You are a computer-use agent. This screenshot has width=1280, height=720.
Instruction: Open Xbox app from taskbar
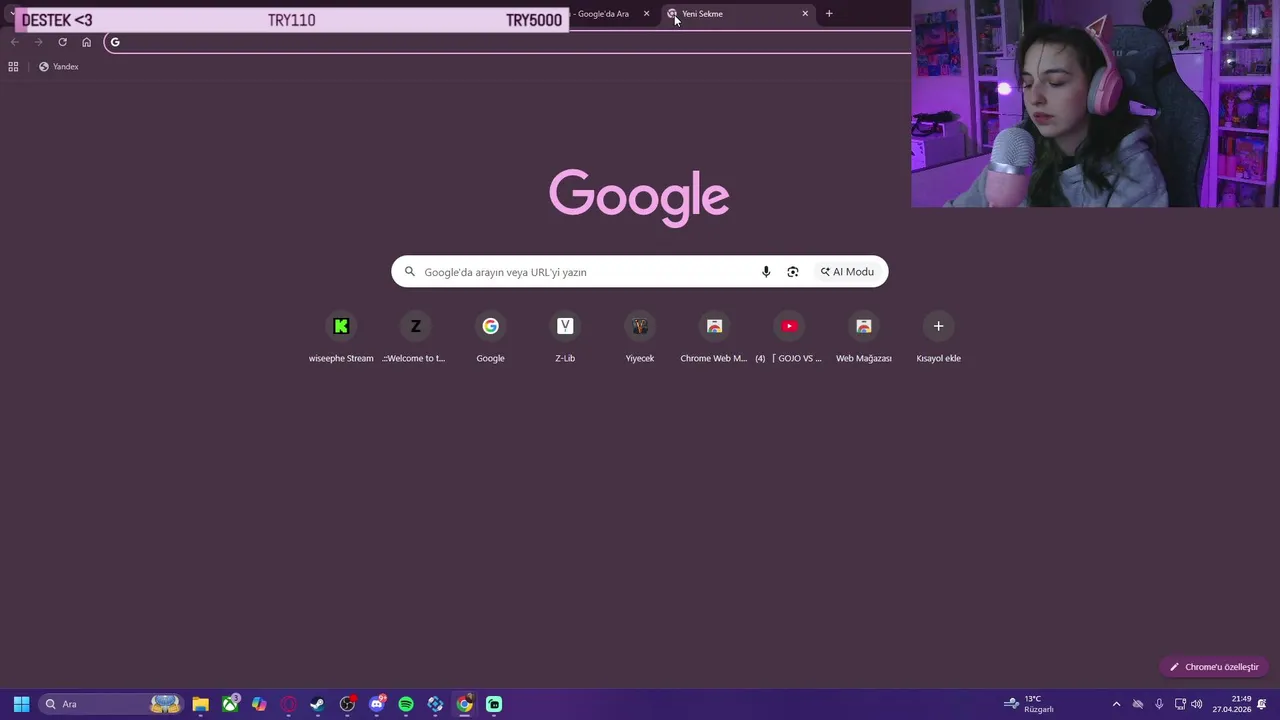(230, 704)
